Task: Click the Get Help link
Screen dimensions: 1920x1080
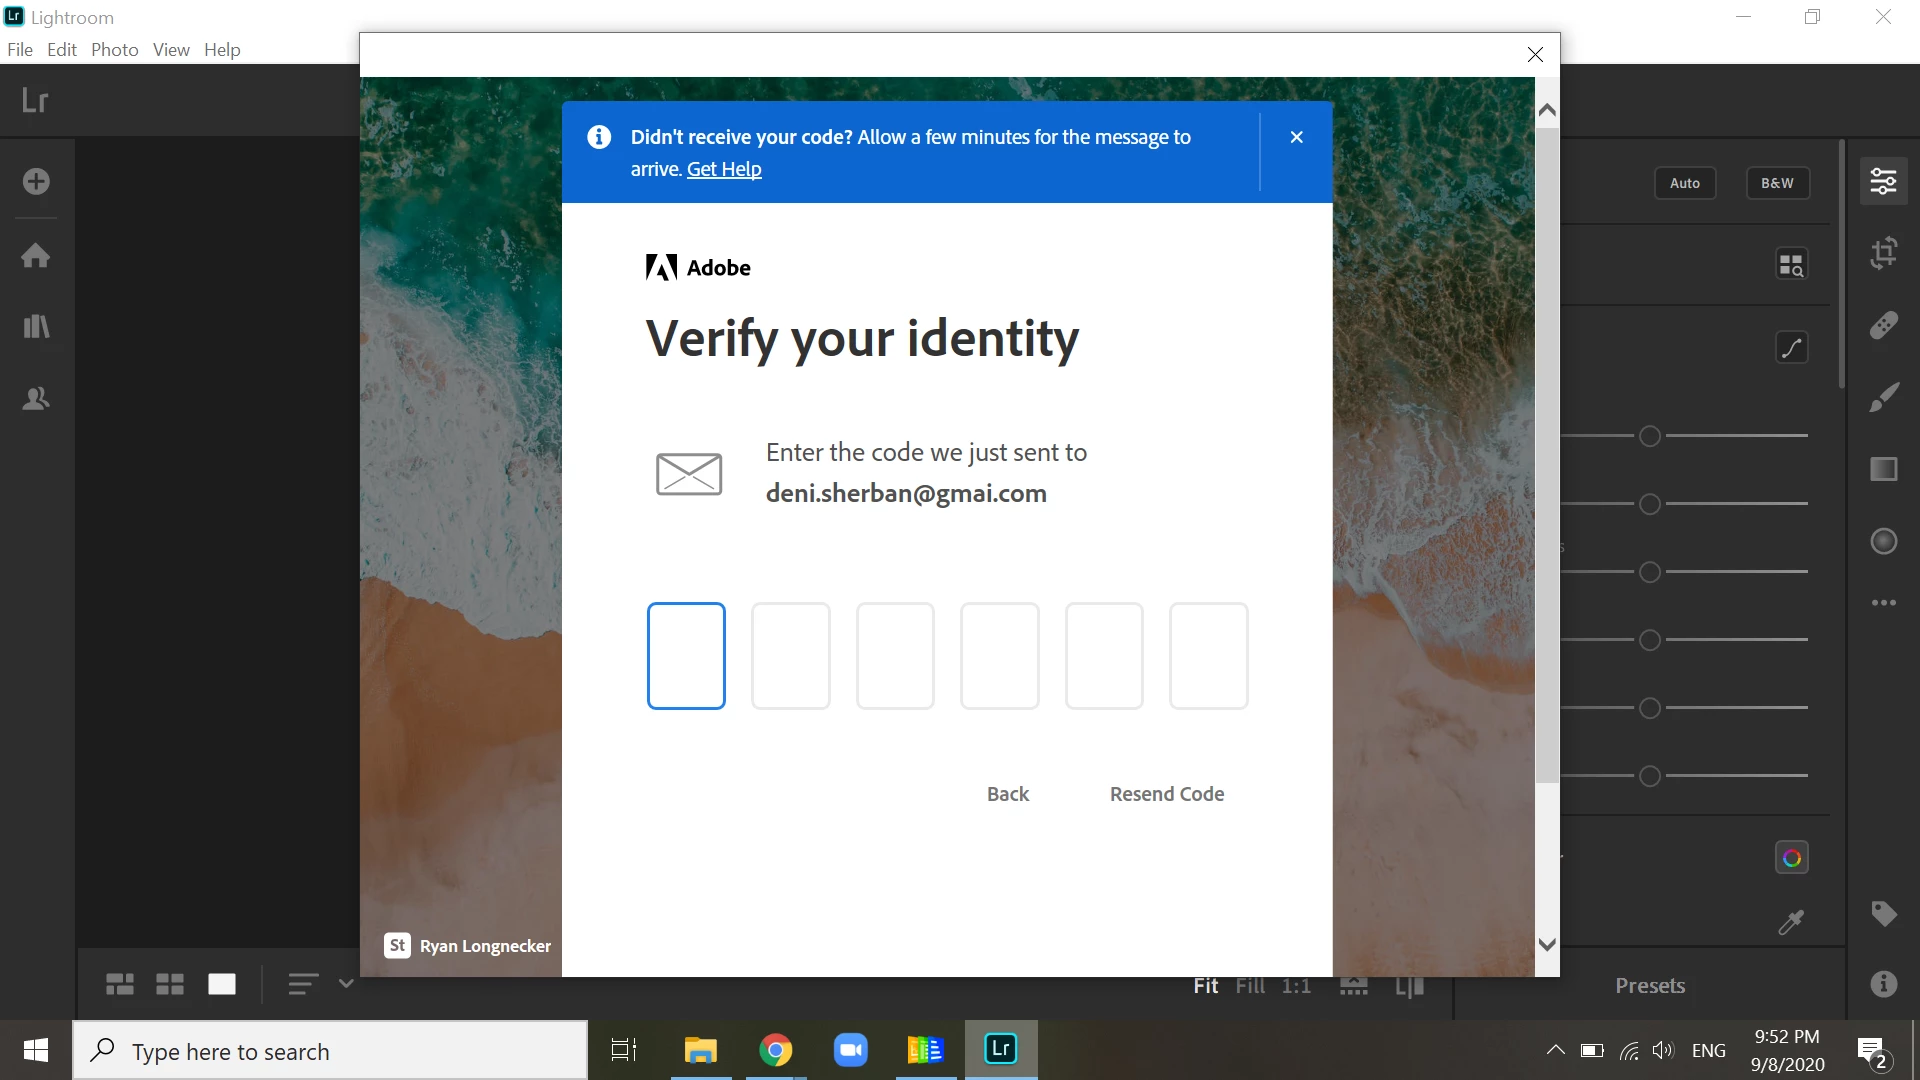Action: 724,169
